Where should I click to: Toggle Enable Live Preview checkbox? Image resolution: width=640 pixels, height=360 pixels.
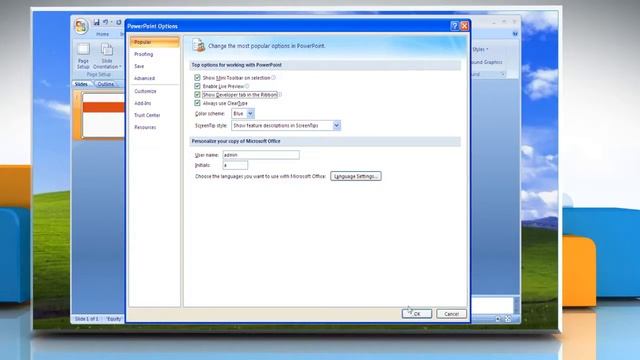point(198,86)
